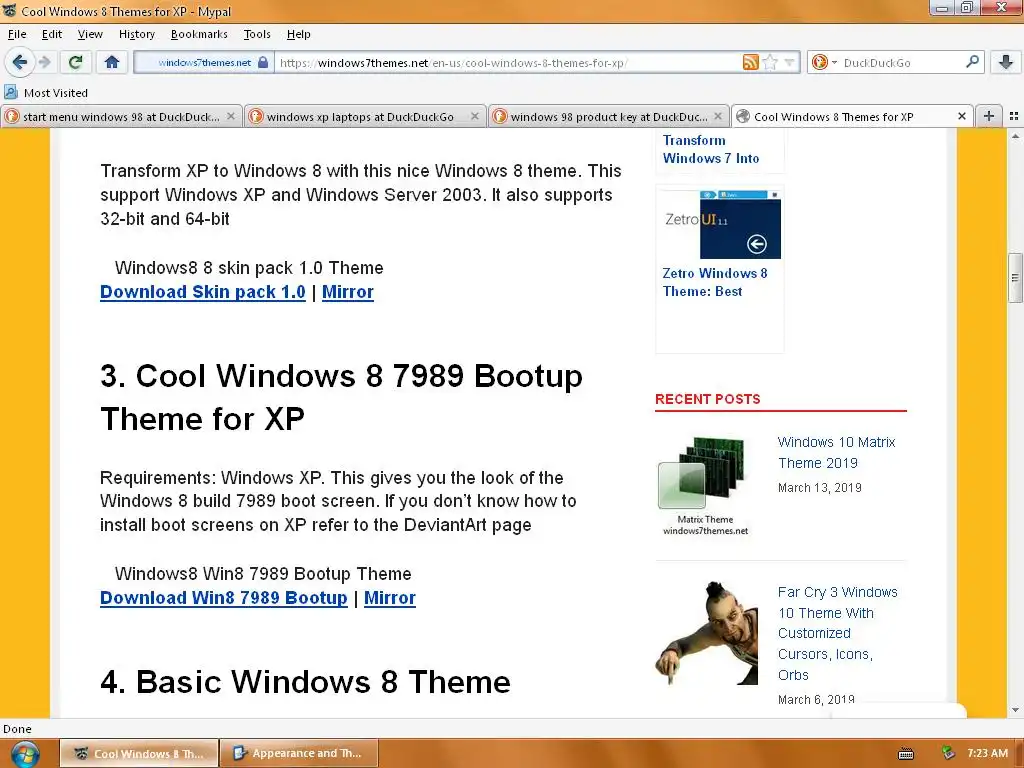This screenshot has width=1024, height=768.
Task: Open the File menu
Action: point(17,35)
